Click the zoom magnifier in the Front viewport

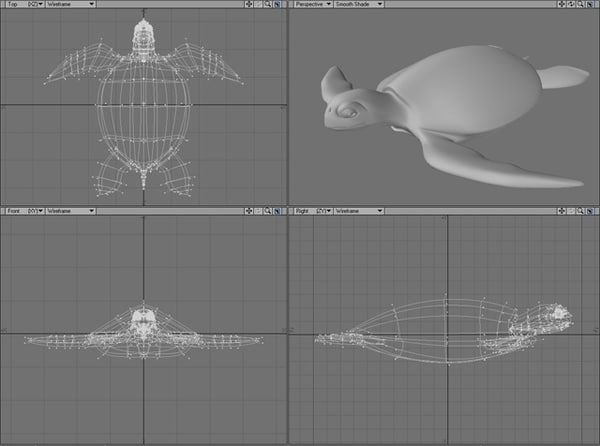point(268,212)
